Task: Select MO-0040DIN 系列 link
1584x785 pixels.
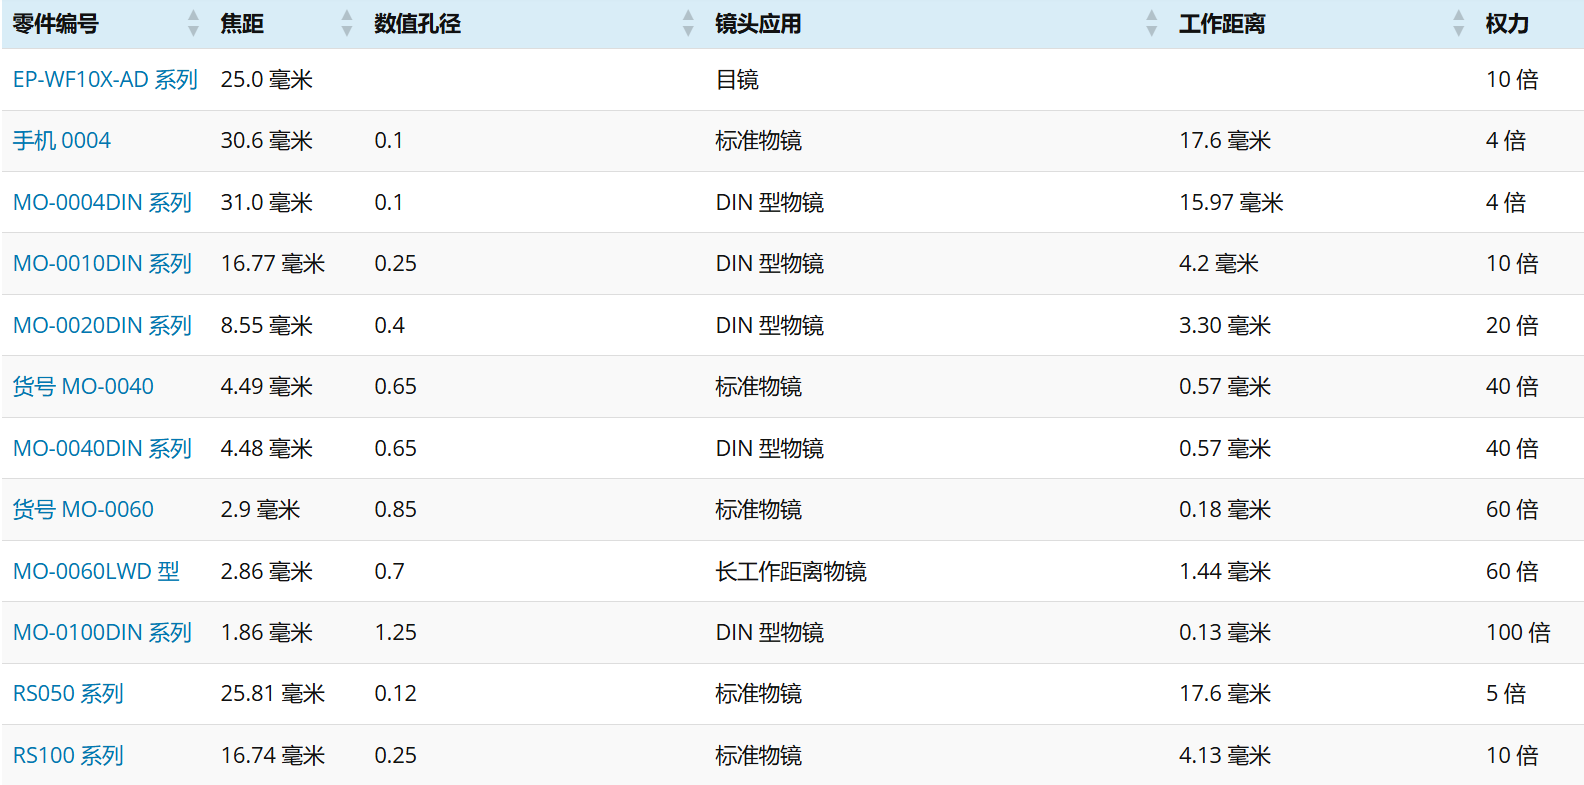Action: pos(102,448)
